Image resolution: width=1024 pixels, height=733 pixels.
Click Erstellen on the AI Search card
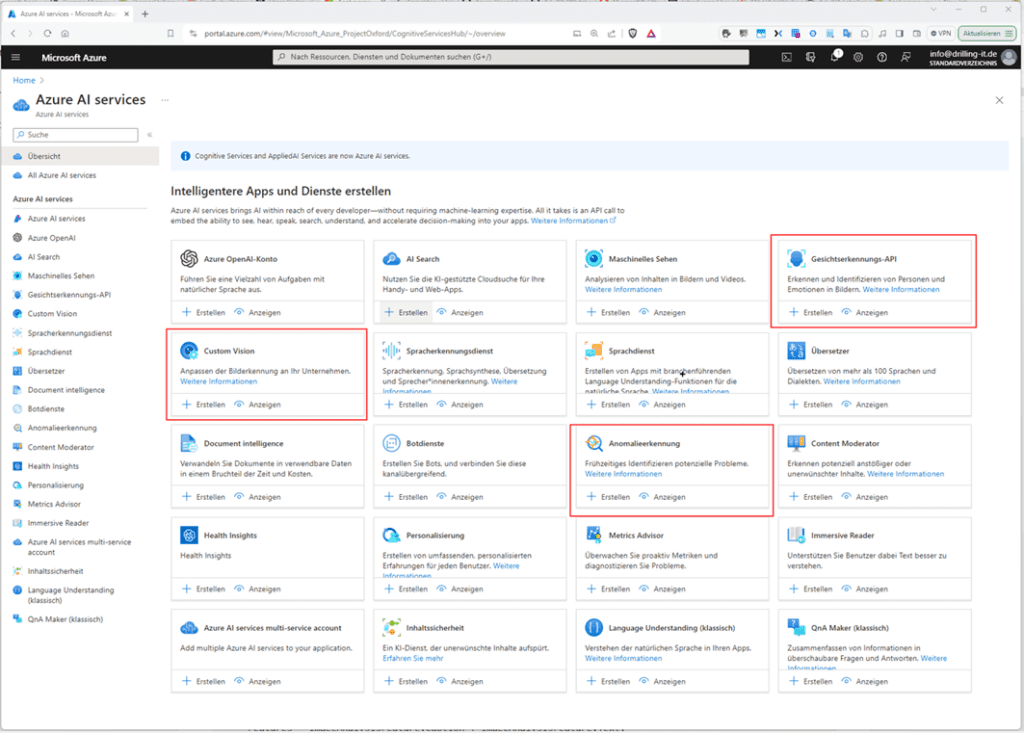coord(406,312)
